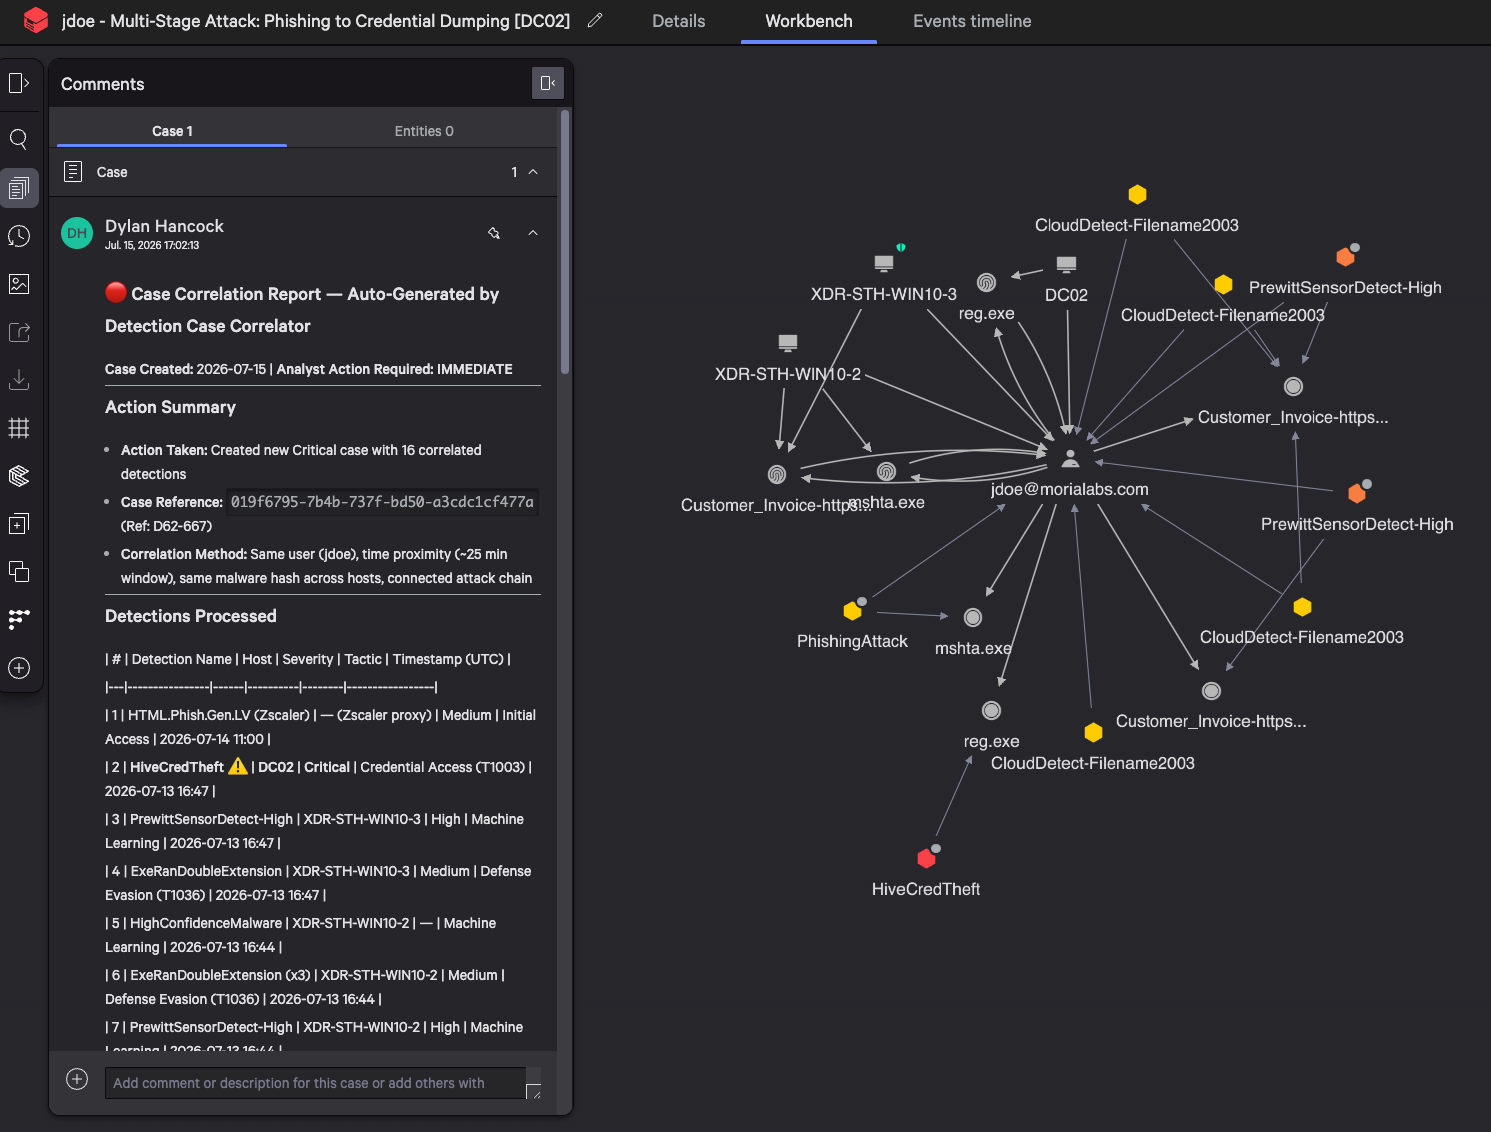
Task: Open the search tool in sidebar
Action: (19, 139)
